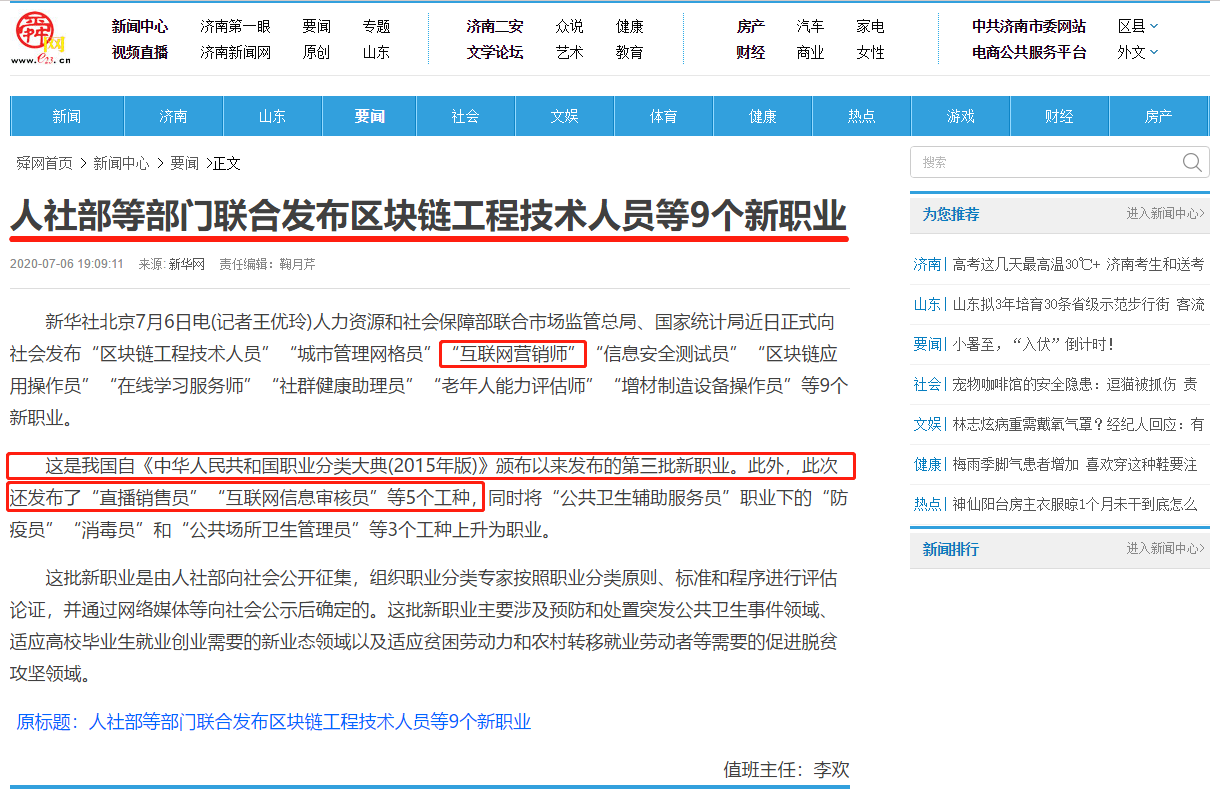Click inside the 搜索 input field
This screenshot has height=791, width=1220.
tap(1045, 163)
